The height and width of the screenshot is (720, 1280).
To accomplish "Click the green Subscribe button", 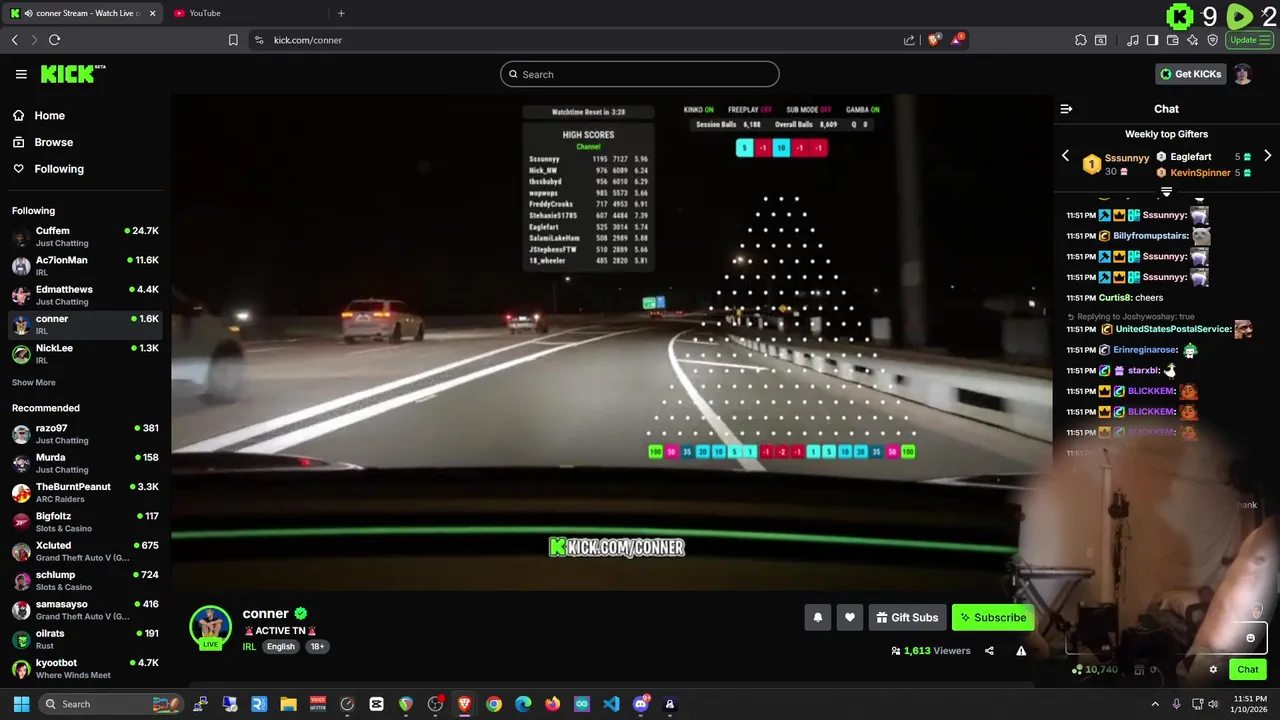I will [x=993, y=618].
